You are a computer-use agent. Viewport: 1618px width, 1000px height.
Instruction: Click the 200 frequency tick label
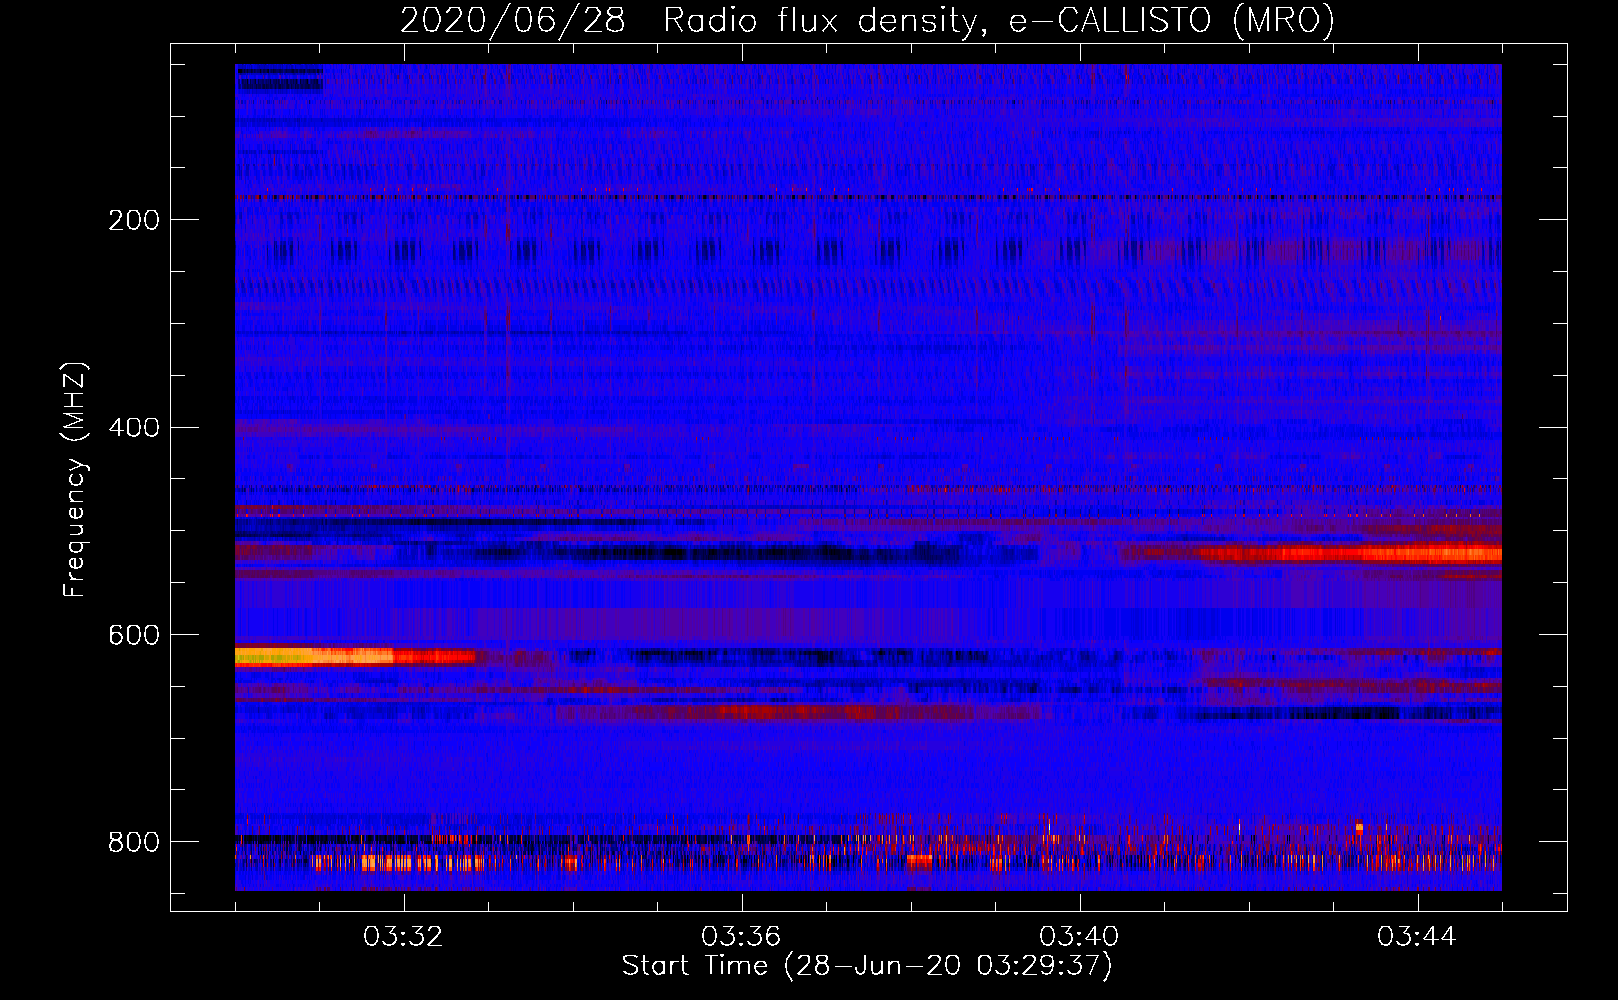click(134, 220)
